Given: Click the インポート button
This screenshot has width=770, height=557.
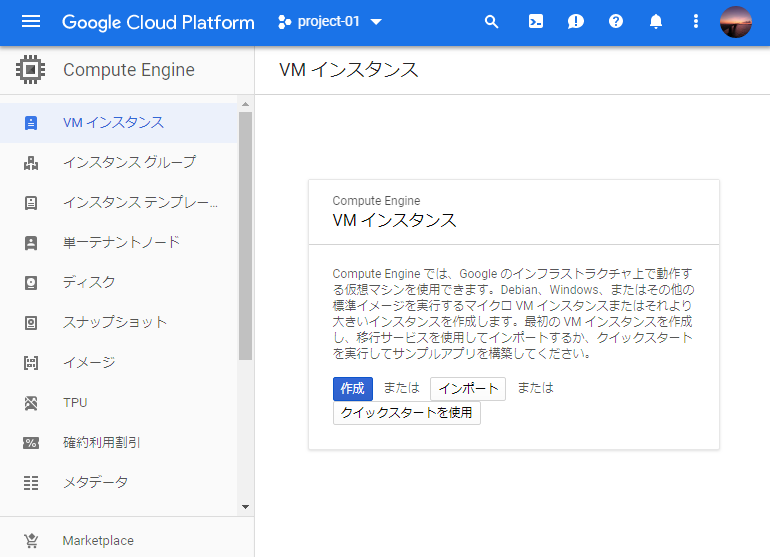Looking at the screenshot, I should (x=468, y=389).
